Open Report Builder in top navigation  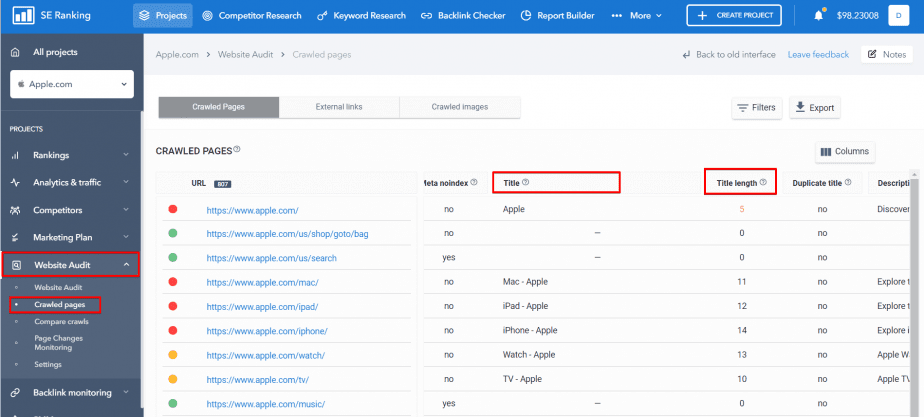(x=557, y=16)
